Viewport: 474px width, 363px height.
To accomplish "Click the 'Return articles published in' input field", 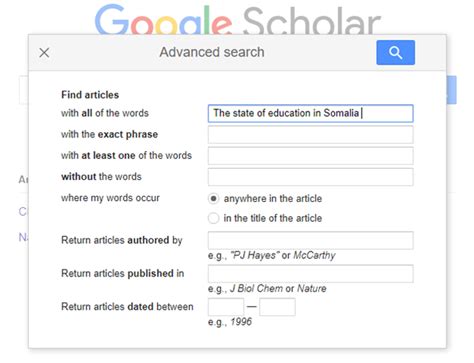I will click(311, 274).
